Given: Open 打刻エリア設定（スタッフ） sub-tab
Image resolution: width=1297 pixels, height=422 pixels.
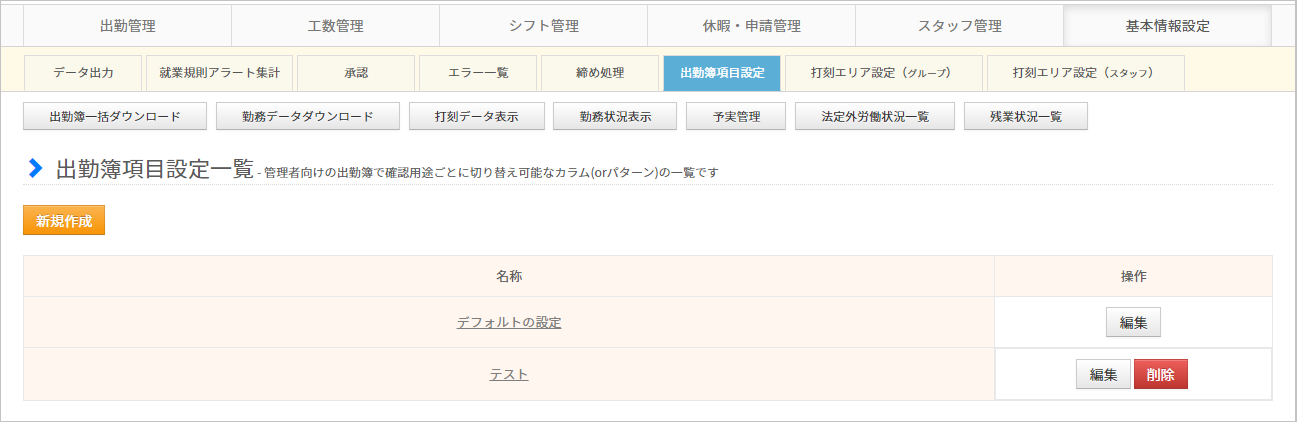Looking at the screenshot, I should pyautogui.click(x=1085, y=73).
